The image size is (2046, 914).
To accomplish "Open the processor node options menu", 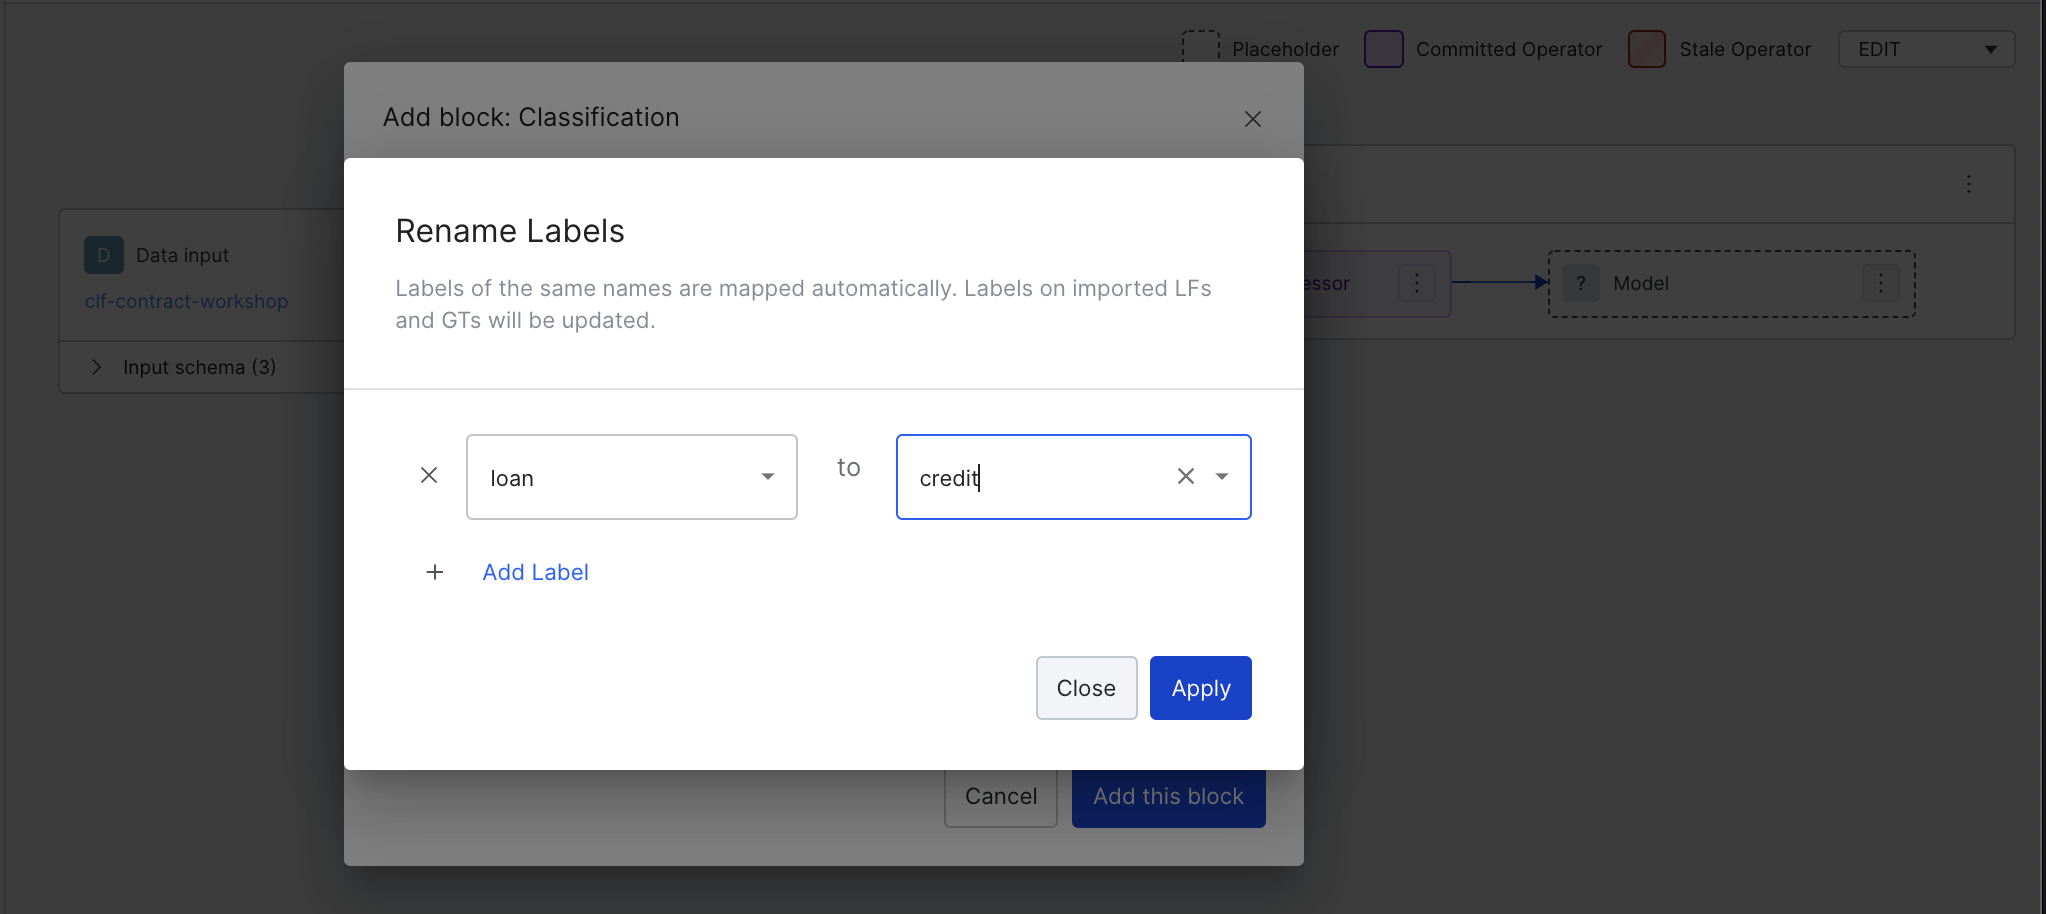I will [x=1417, y=283].
